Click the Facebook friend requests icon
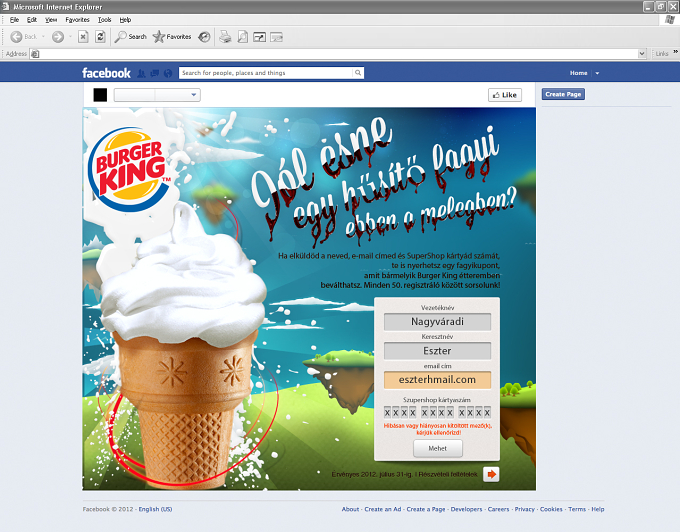 (141, 73)
